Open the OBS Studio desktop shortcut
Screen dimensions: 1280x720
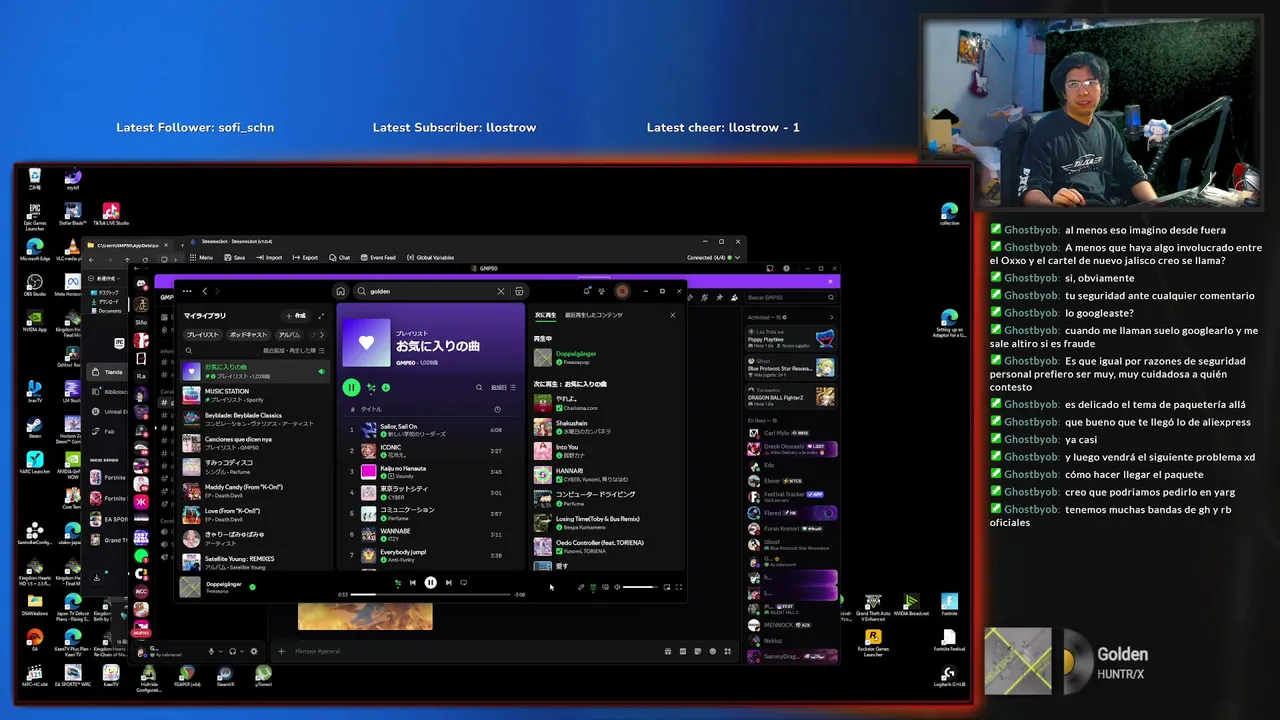(x=34, y=287)
